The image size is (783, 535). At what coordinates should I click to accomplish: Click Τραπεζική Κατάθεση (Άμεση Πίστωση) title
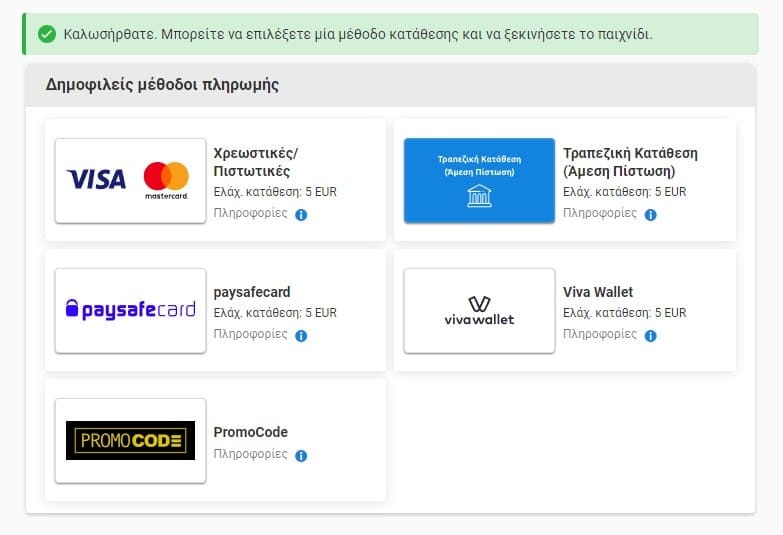point(630,162)
